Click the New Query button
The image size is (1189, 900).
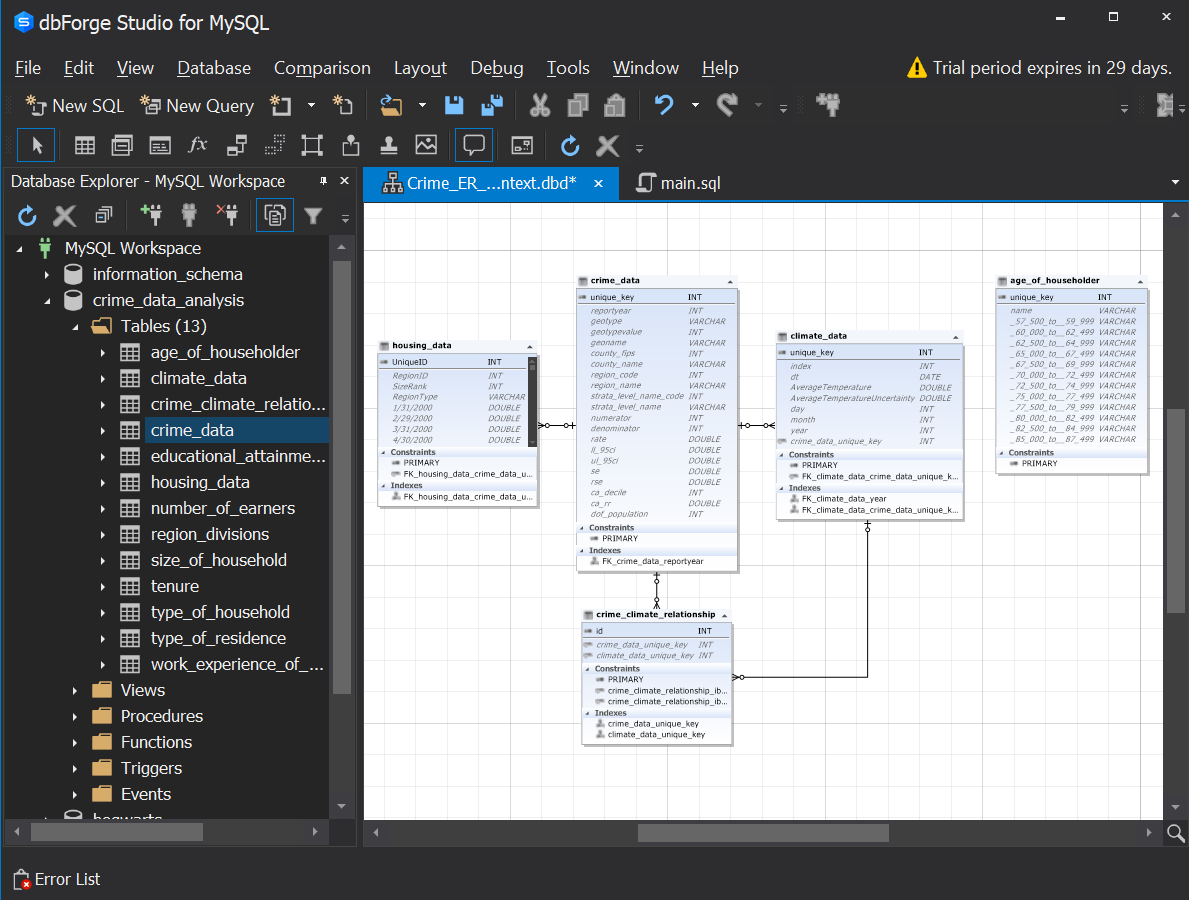tap(197, 105)
